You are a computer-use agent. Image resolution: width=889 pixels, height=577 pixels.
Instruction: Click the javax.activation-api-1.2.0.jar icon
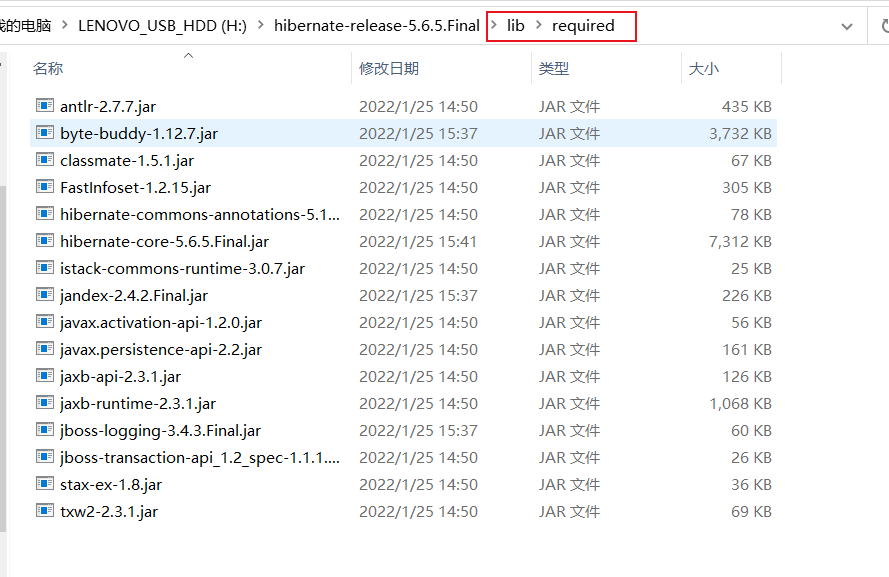click(45, 322)
